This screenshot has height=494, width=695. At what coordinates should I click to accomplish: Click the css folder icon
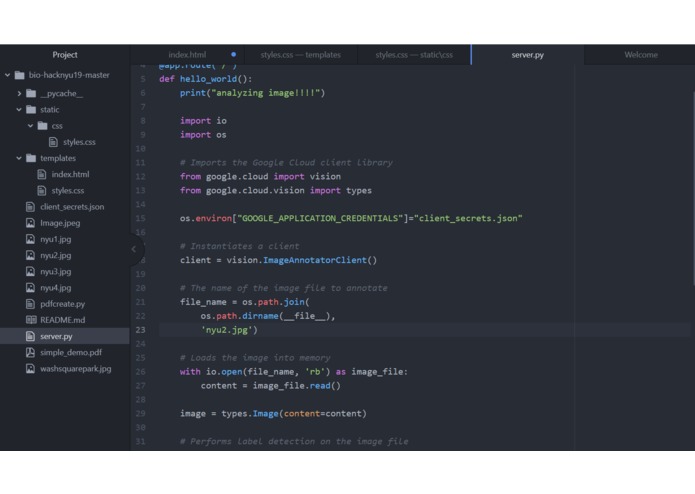click(x=42, y=126)
